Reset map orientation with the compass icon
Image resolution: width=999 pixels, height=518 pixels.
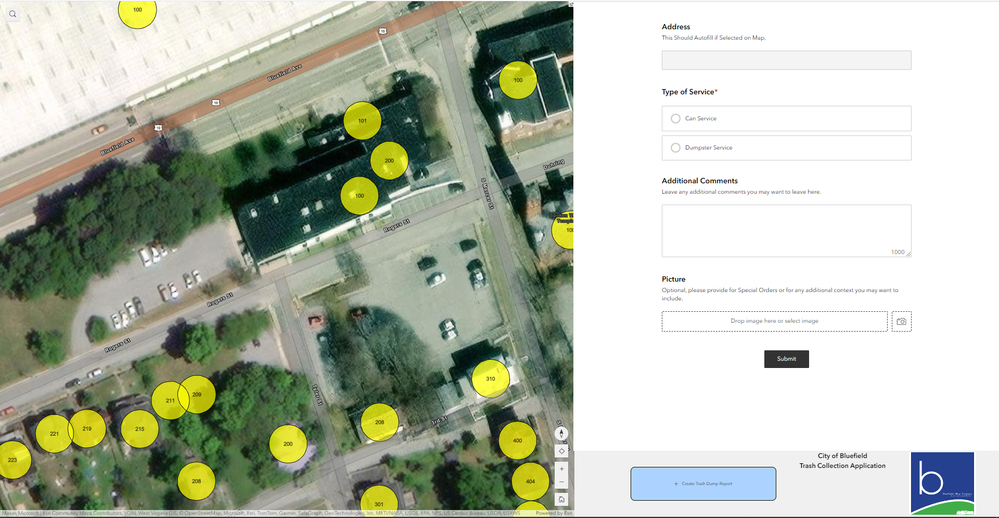[561, 433]
